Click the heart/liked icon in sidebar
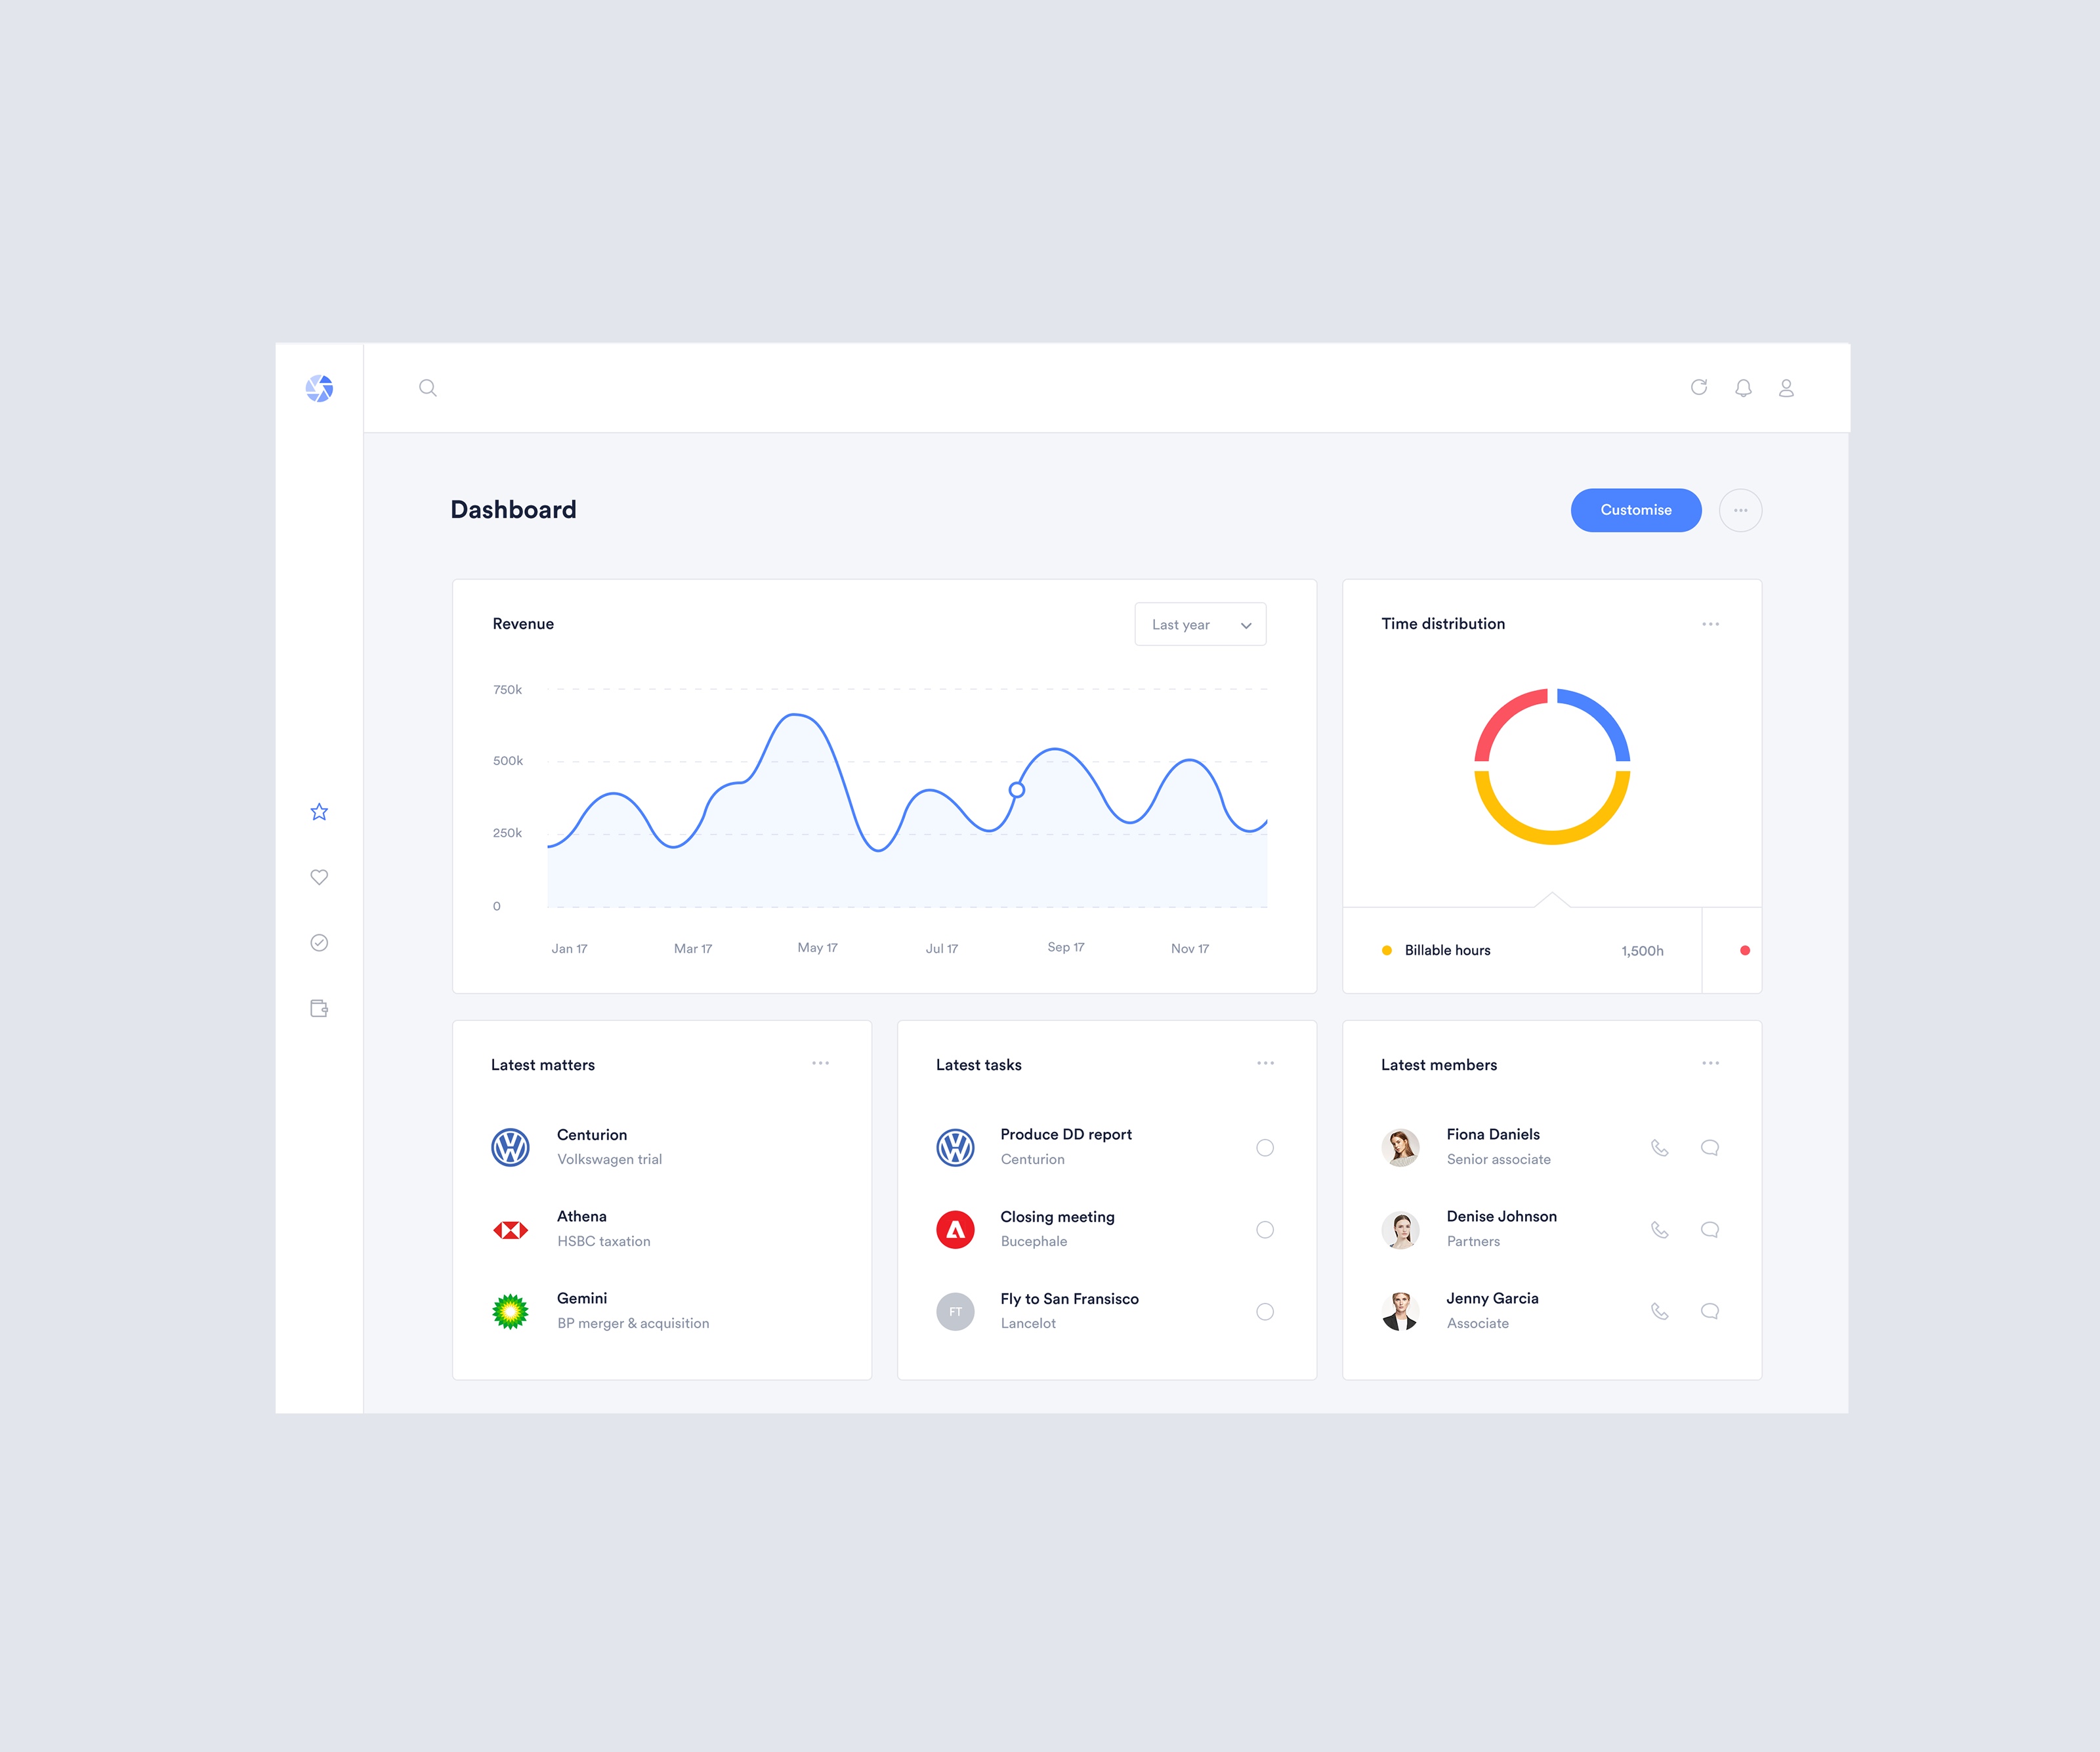Viewport: 2100px width, 1752px height. (x=321, y=877)
